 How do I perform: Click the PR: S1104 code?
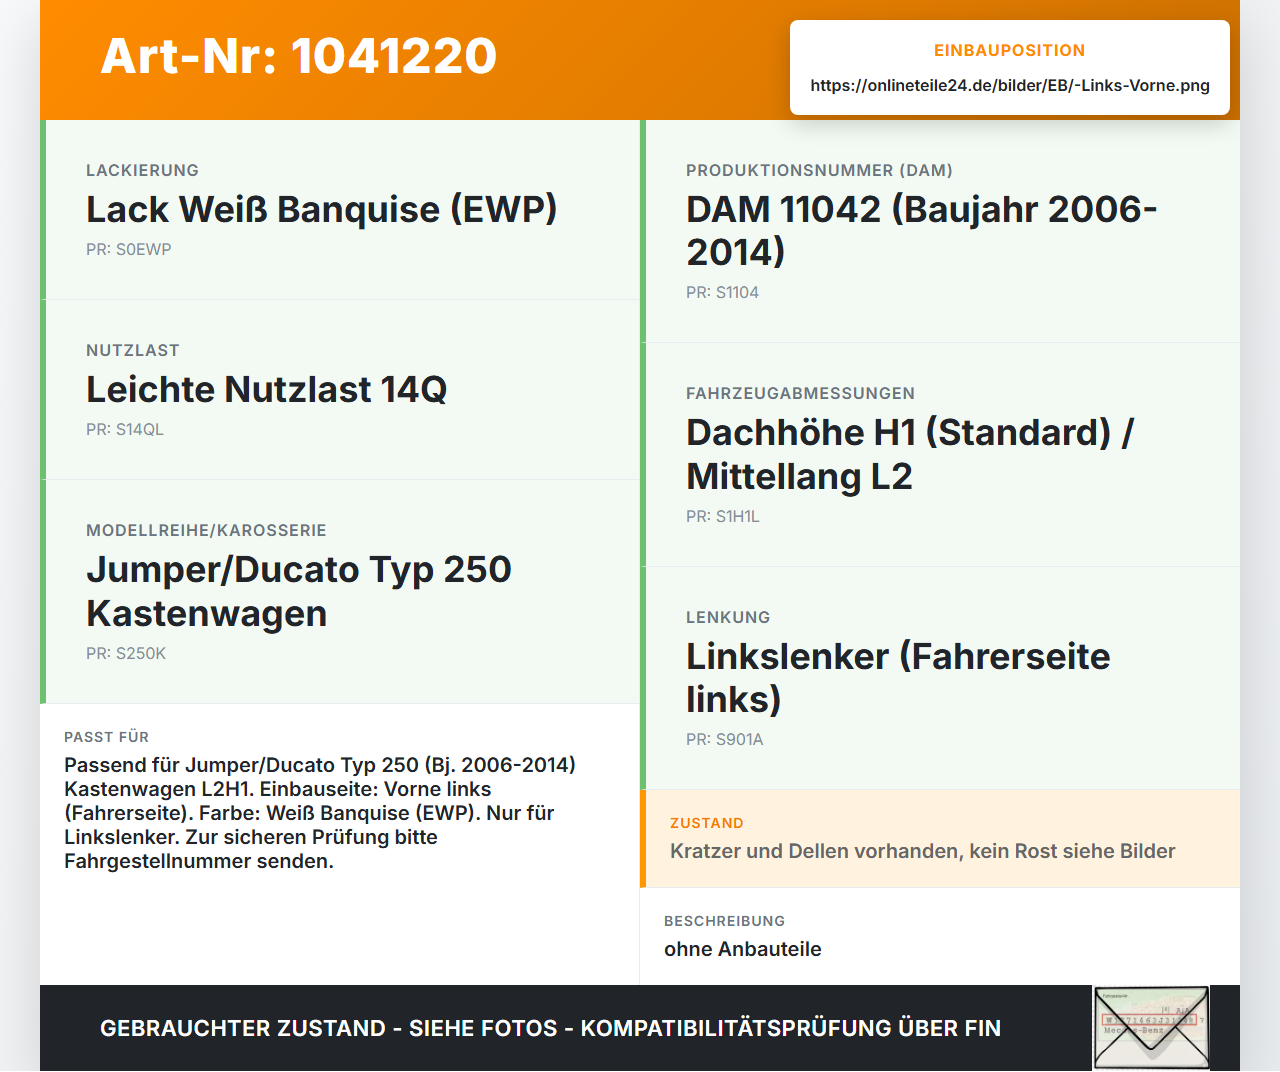722,292
